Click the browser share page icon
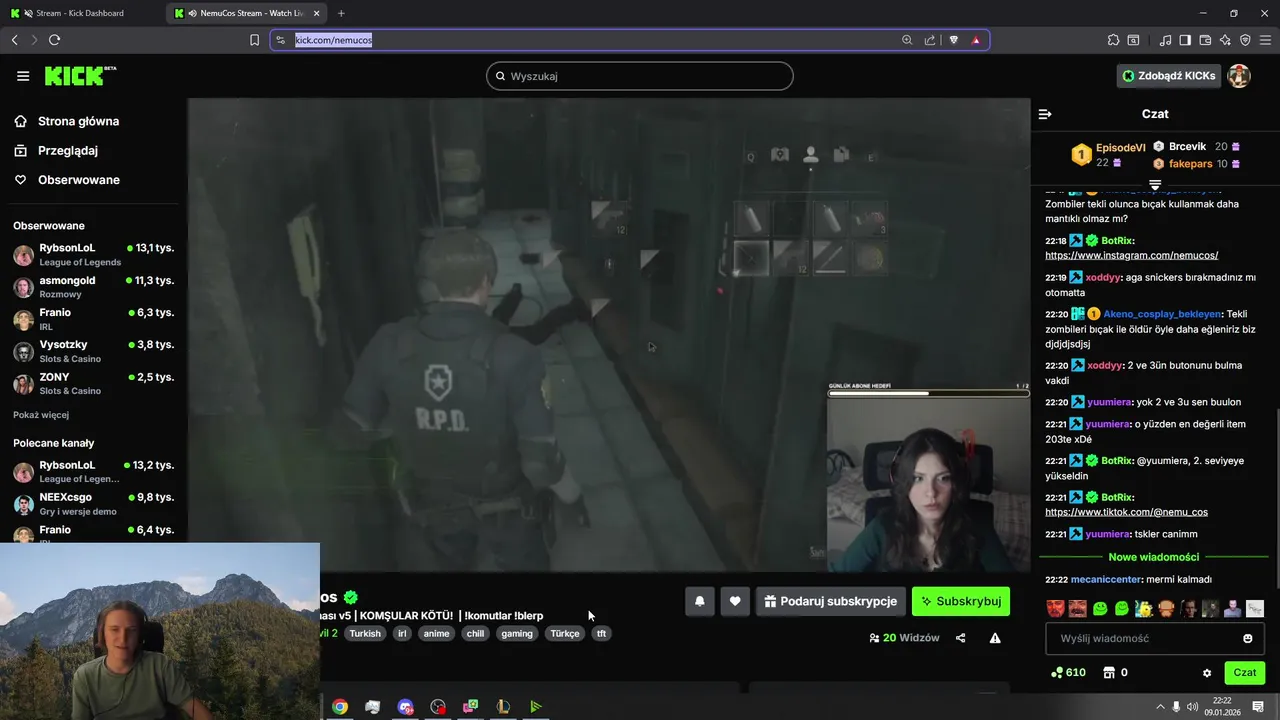Viewport: 1280px width, 720px height. 930,40
